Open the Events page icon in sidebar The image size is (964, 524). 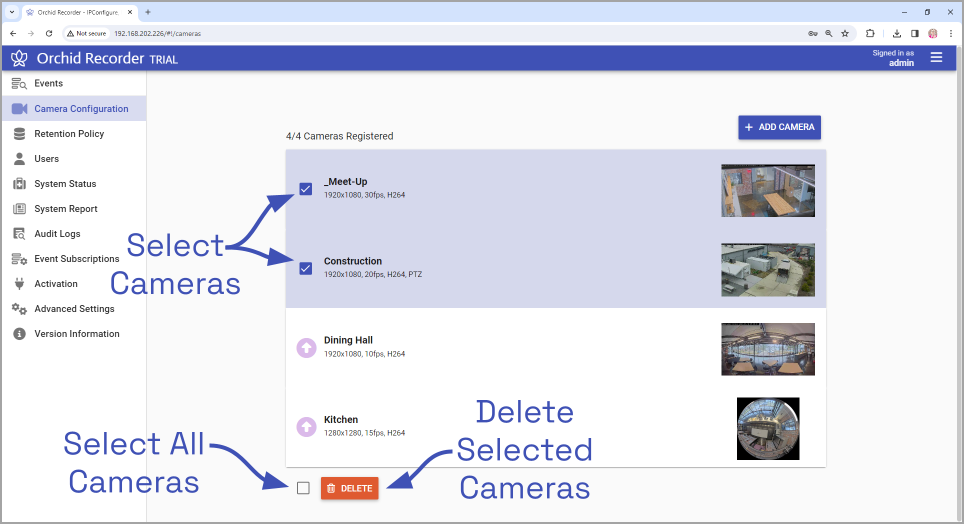click(x=19, y=84)
